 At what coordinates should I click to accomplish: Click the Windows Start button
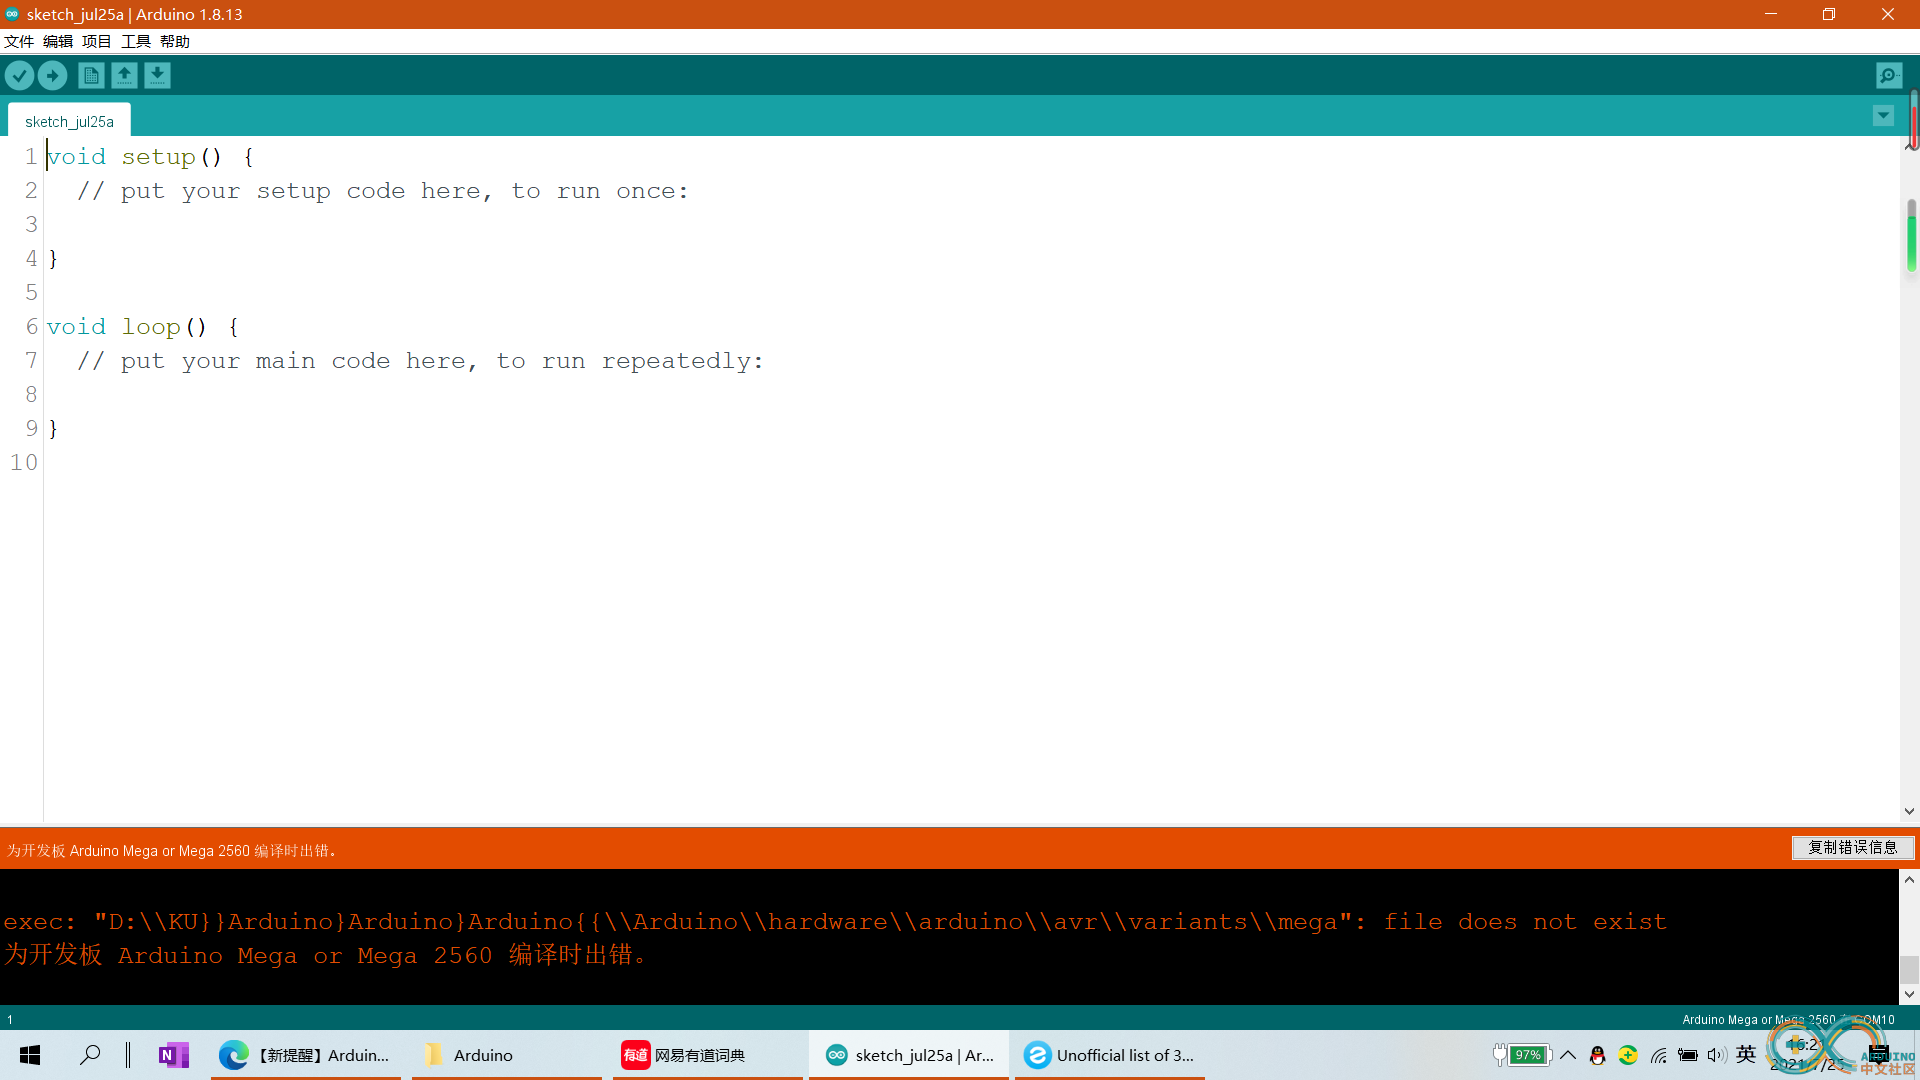pyautogui.click(x=30, y=1055)
